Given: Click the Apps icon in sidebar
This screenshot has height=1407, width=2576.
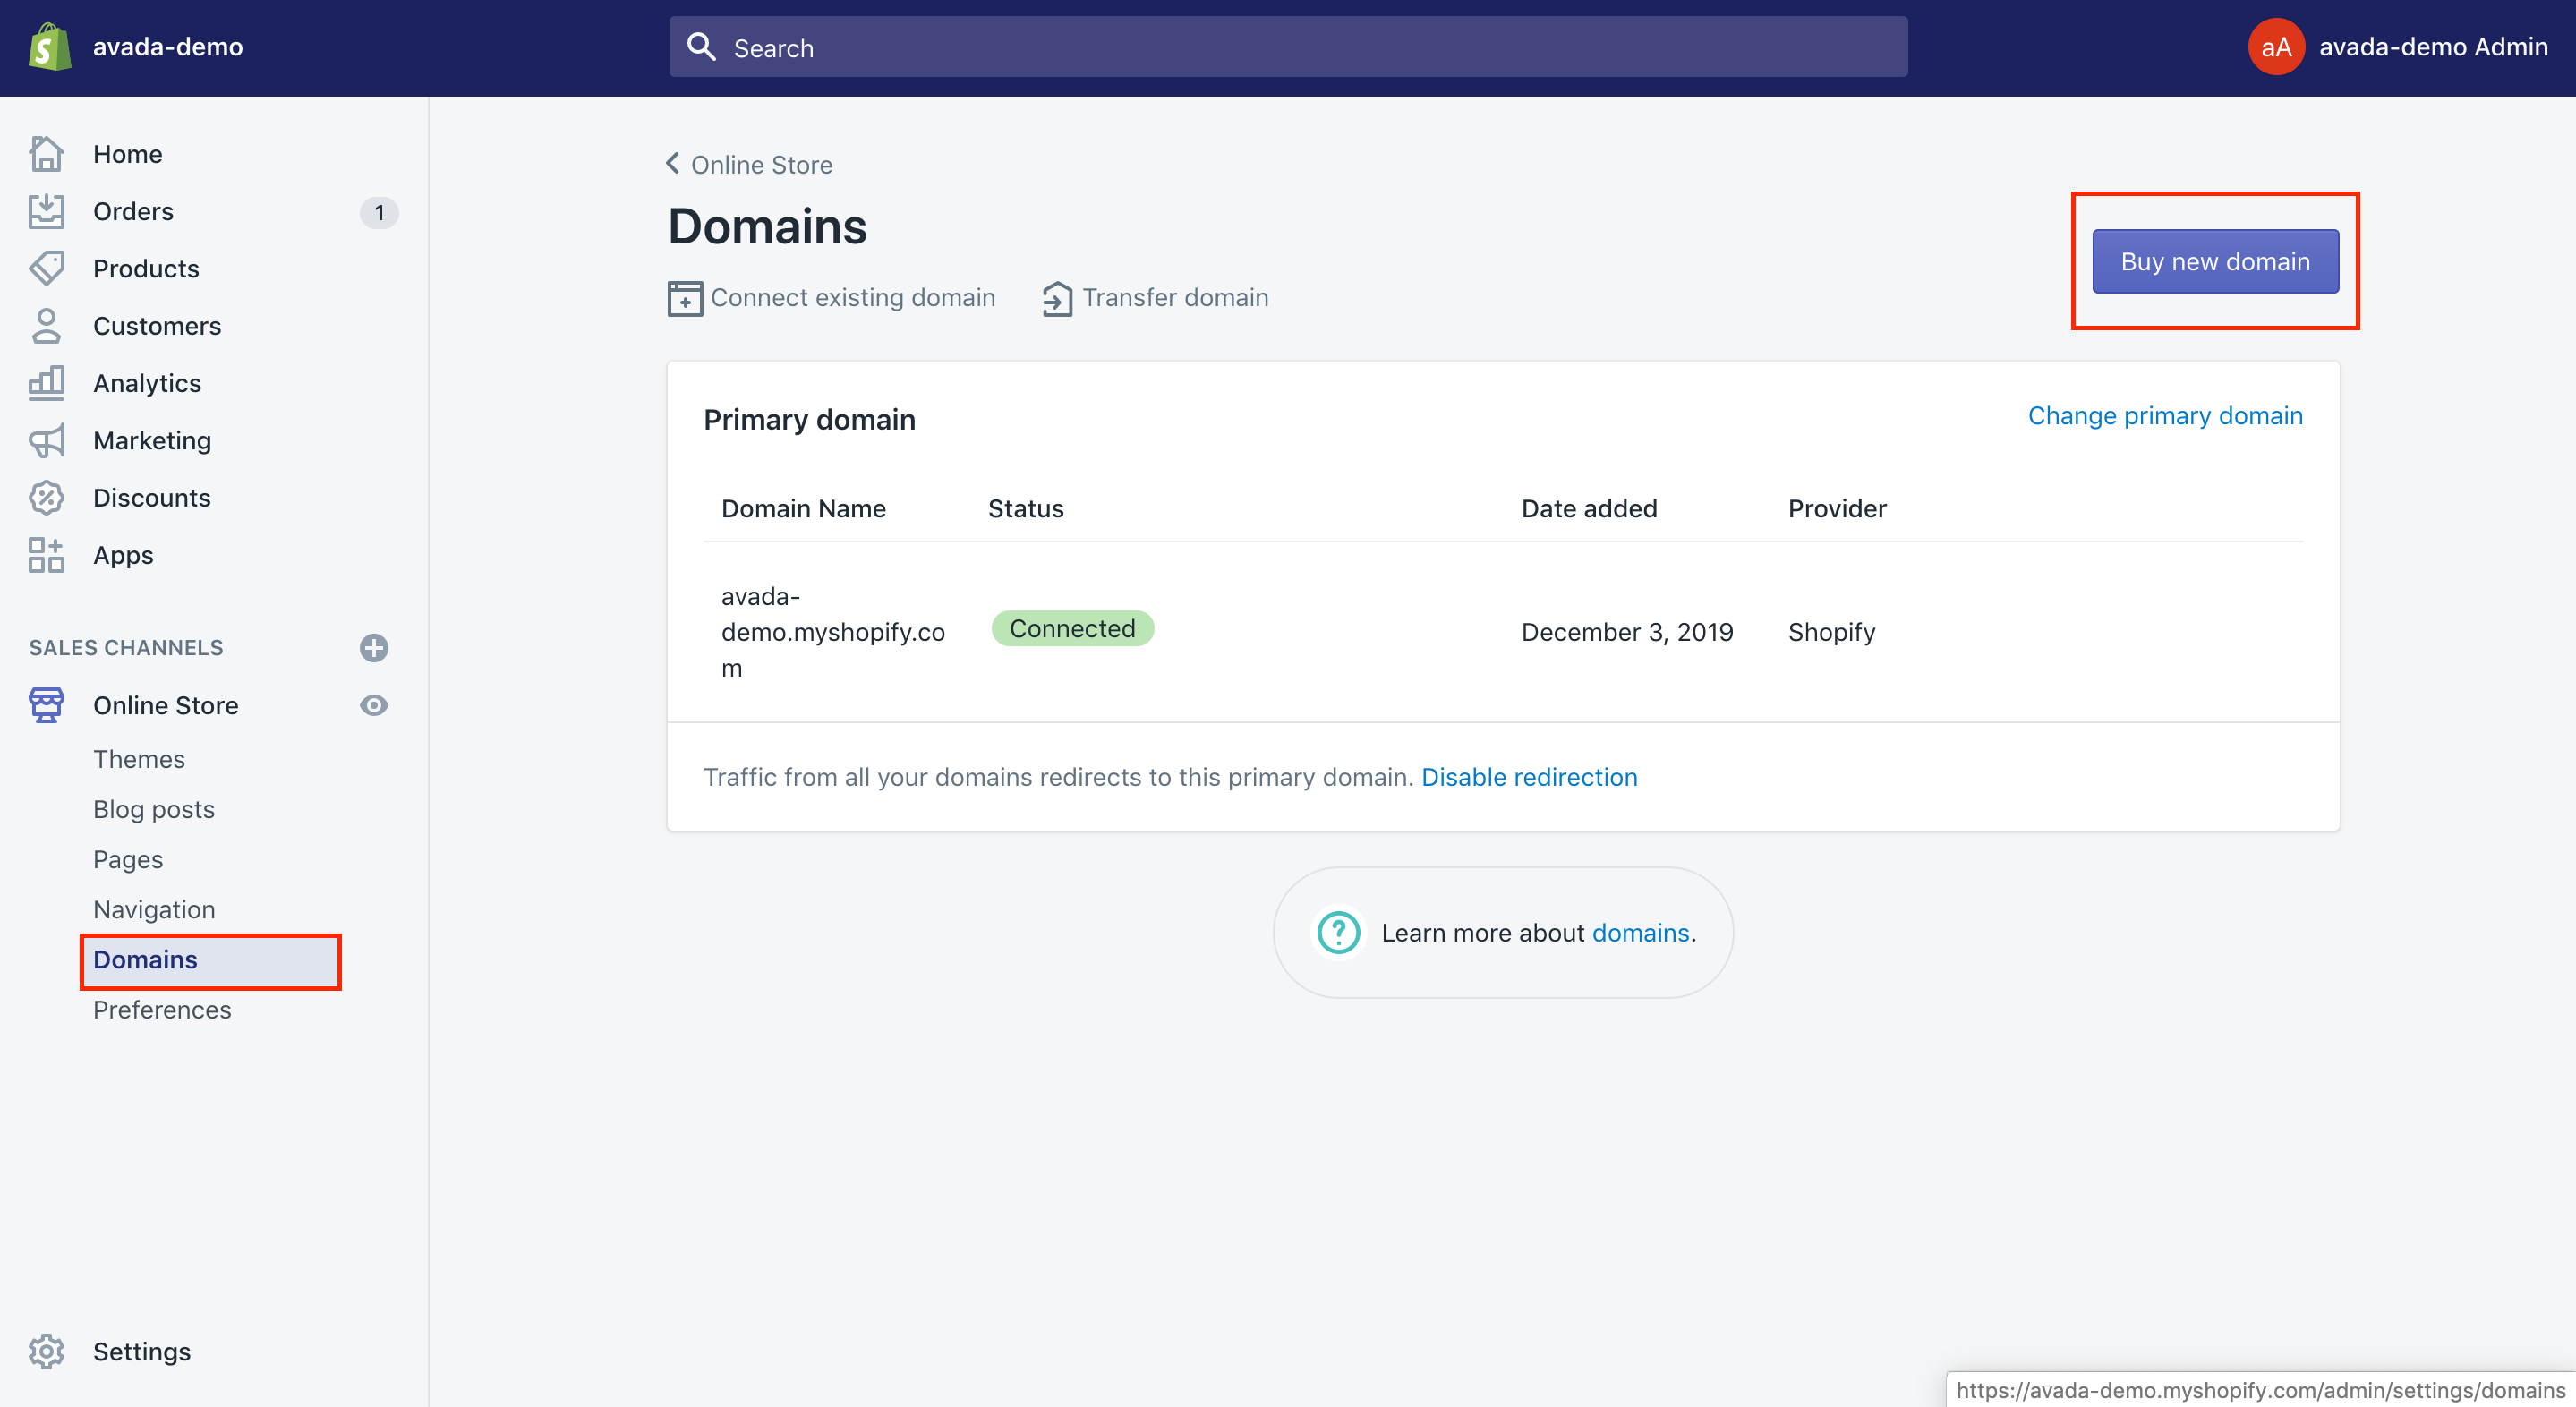Looking at the screenshot, I should click(45, 555).
